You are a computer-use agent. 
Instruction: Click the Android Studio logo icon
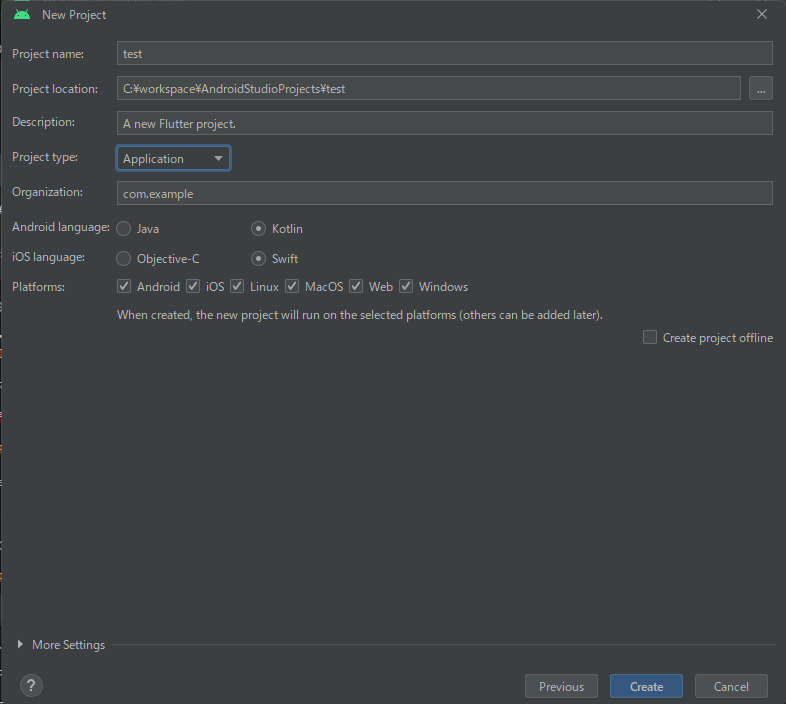pyautogui.click(x=22, y=15)
